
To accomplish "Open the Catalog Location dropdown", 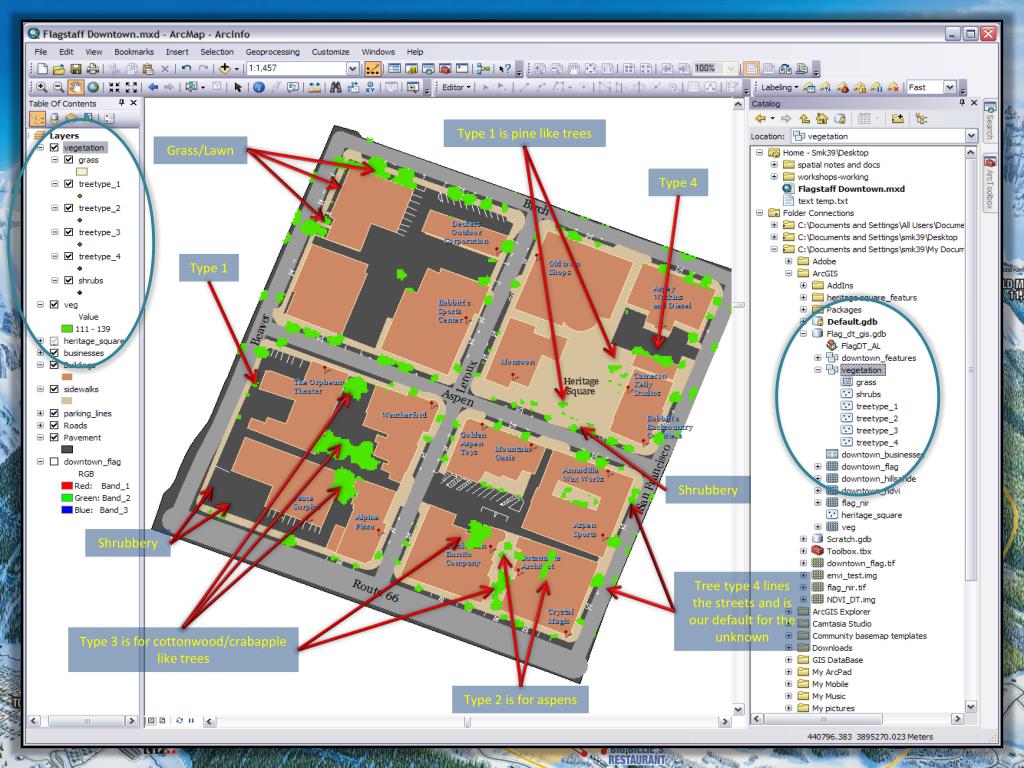I will (x=970, y=135).
